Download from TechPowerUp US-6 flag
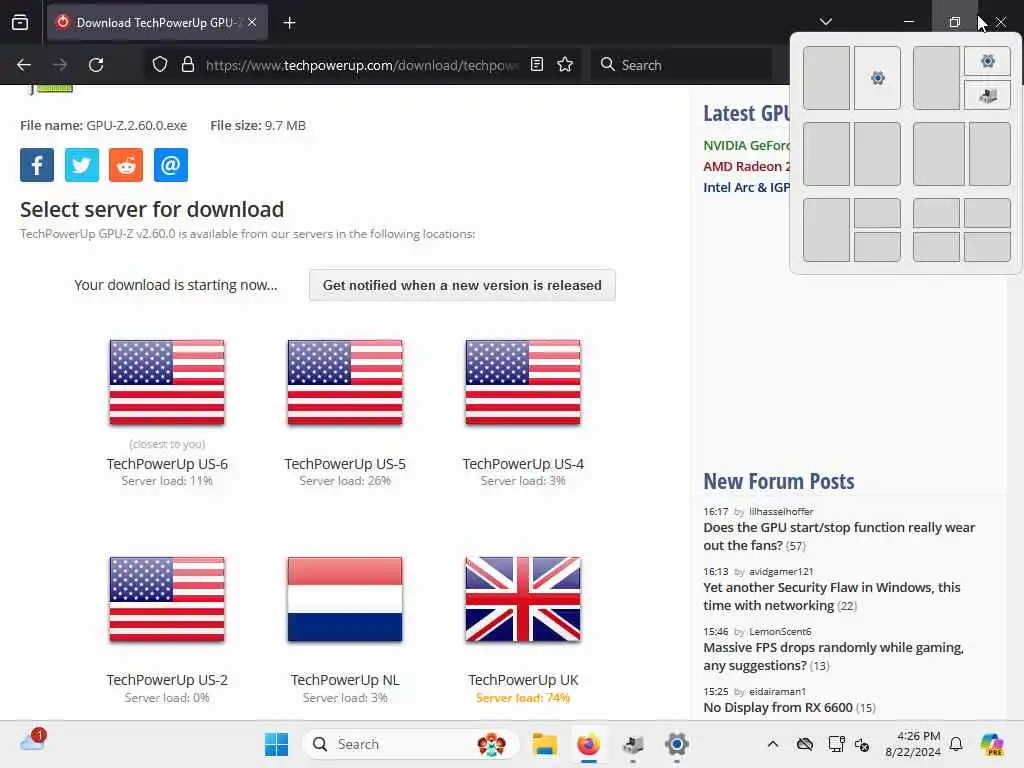1024x768 pixels. 167,382
